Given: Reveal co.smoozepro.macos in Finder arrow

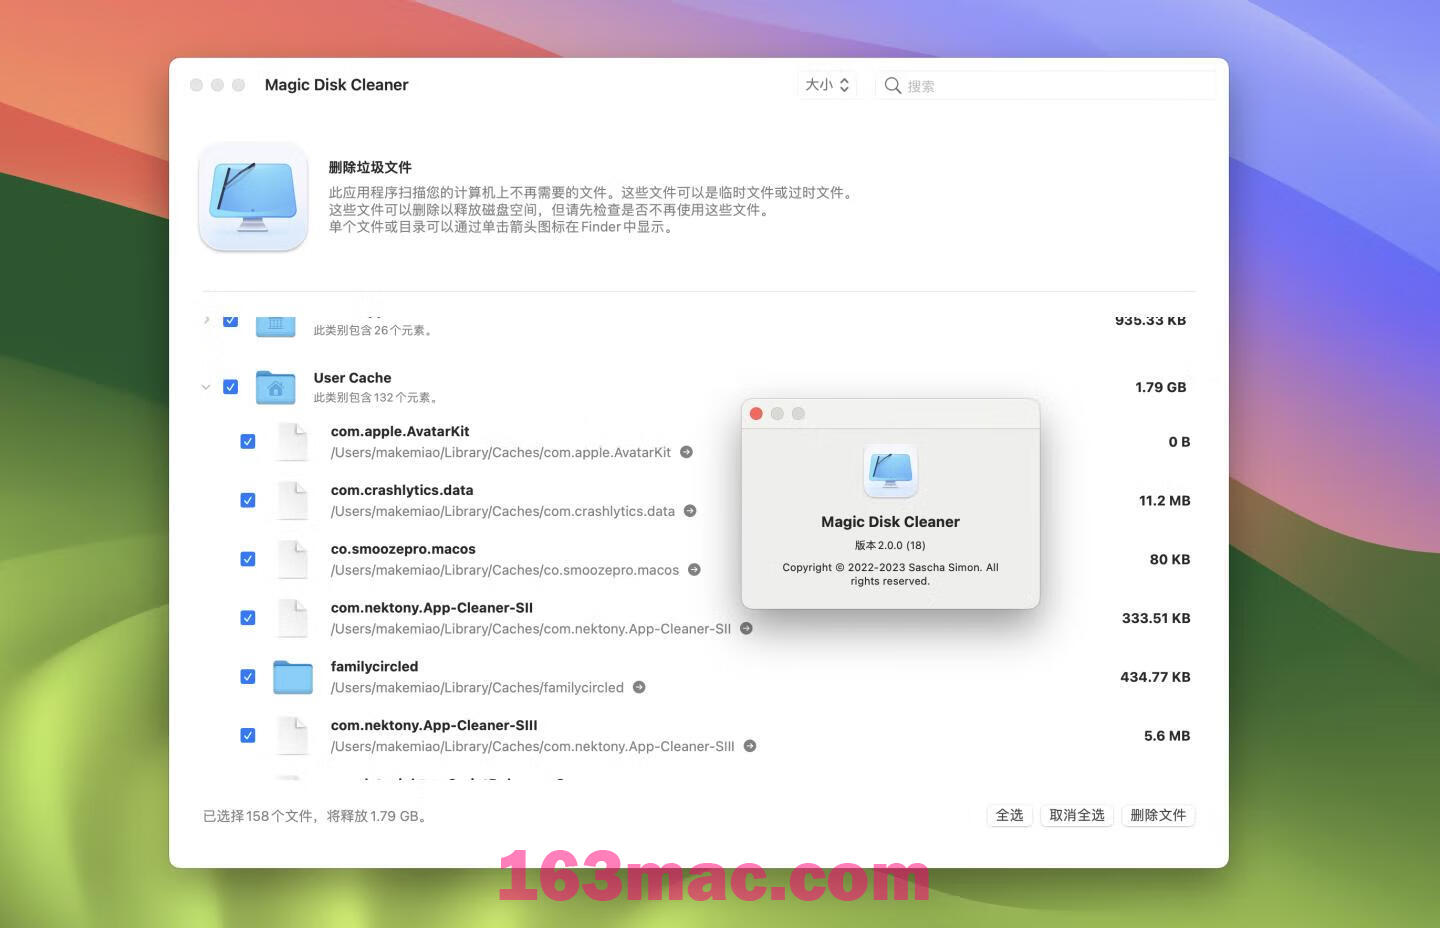Looking at the screenshot, I should (x=694, y=570).
